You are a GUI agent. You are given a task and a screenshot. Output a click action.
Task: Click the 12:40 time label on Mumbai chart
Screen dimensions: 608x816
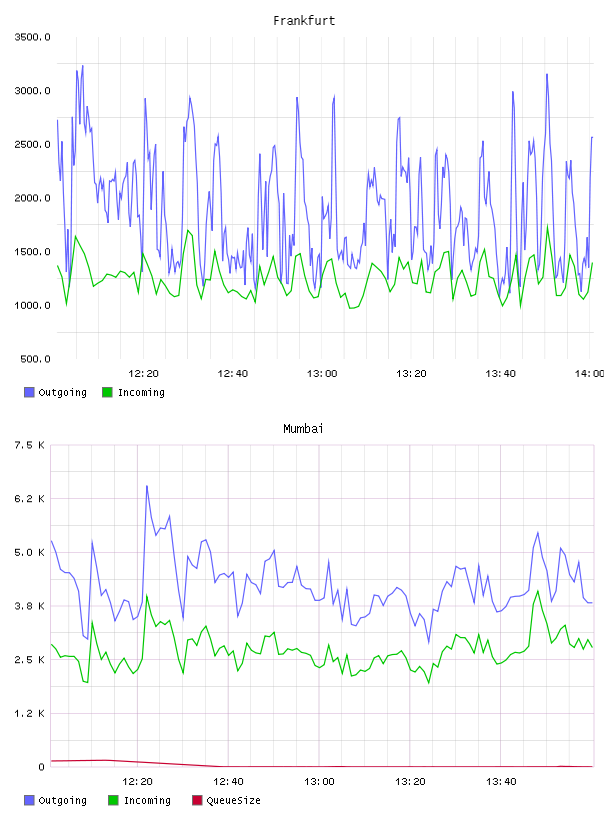pyautogui.click(x=228, y=781)
